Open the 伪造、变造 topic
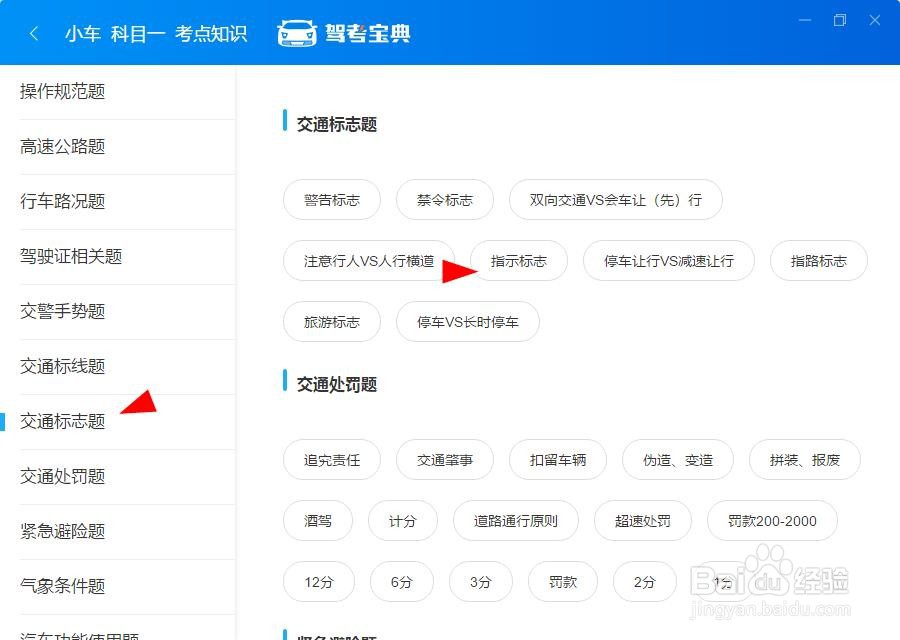The height and width of the screenshot is (640, 900). pos(678,460)
